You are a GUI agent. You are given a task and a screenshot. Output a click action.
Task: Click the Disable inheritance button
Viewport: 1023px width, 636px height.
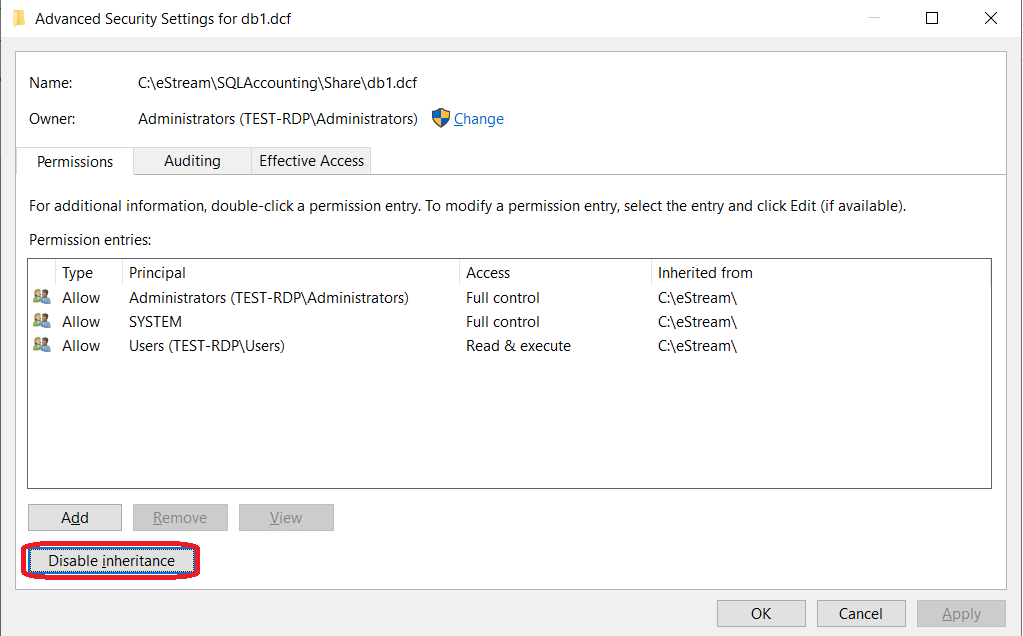point(111,561)
